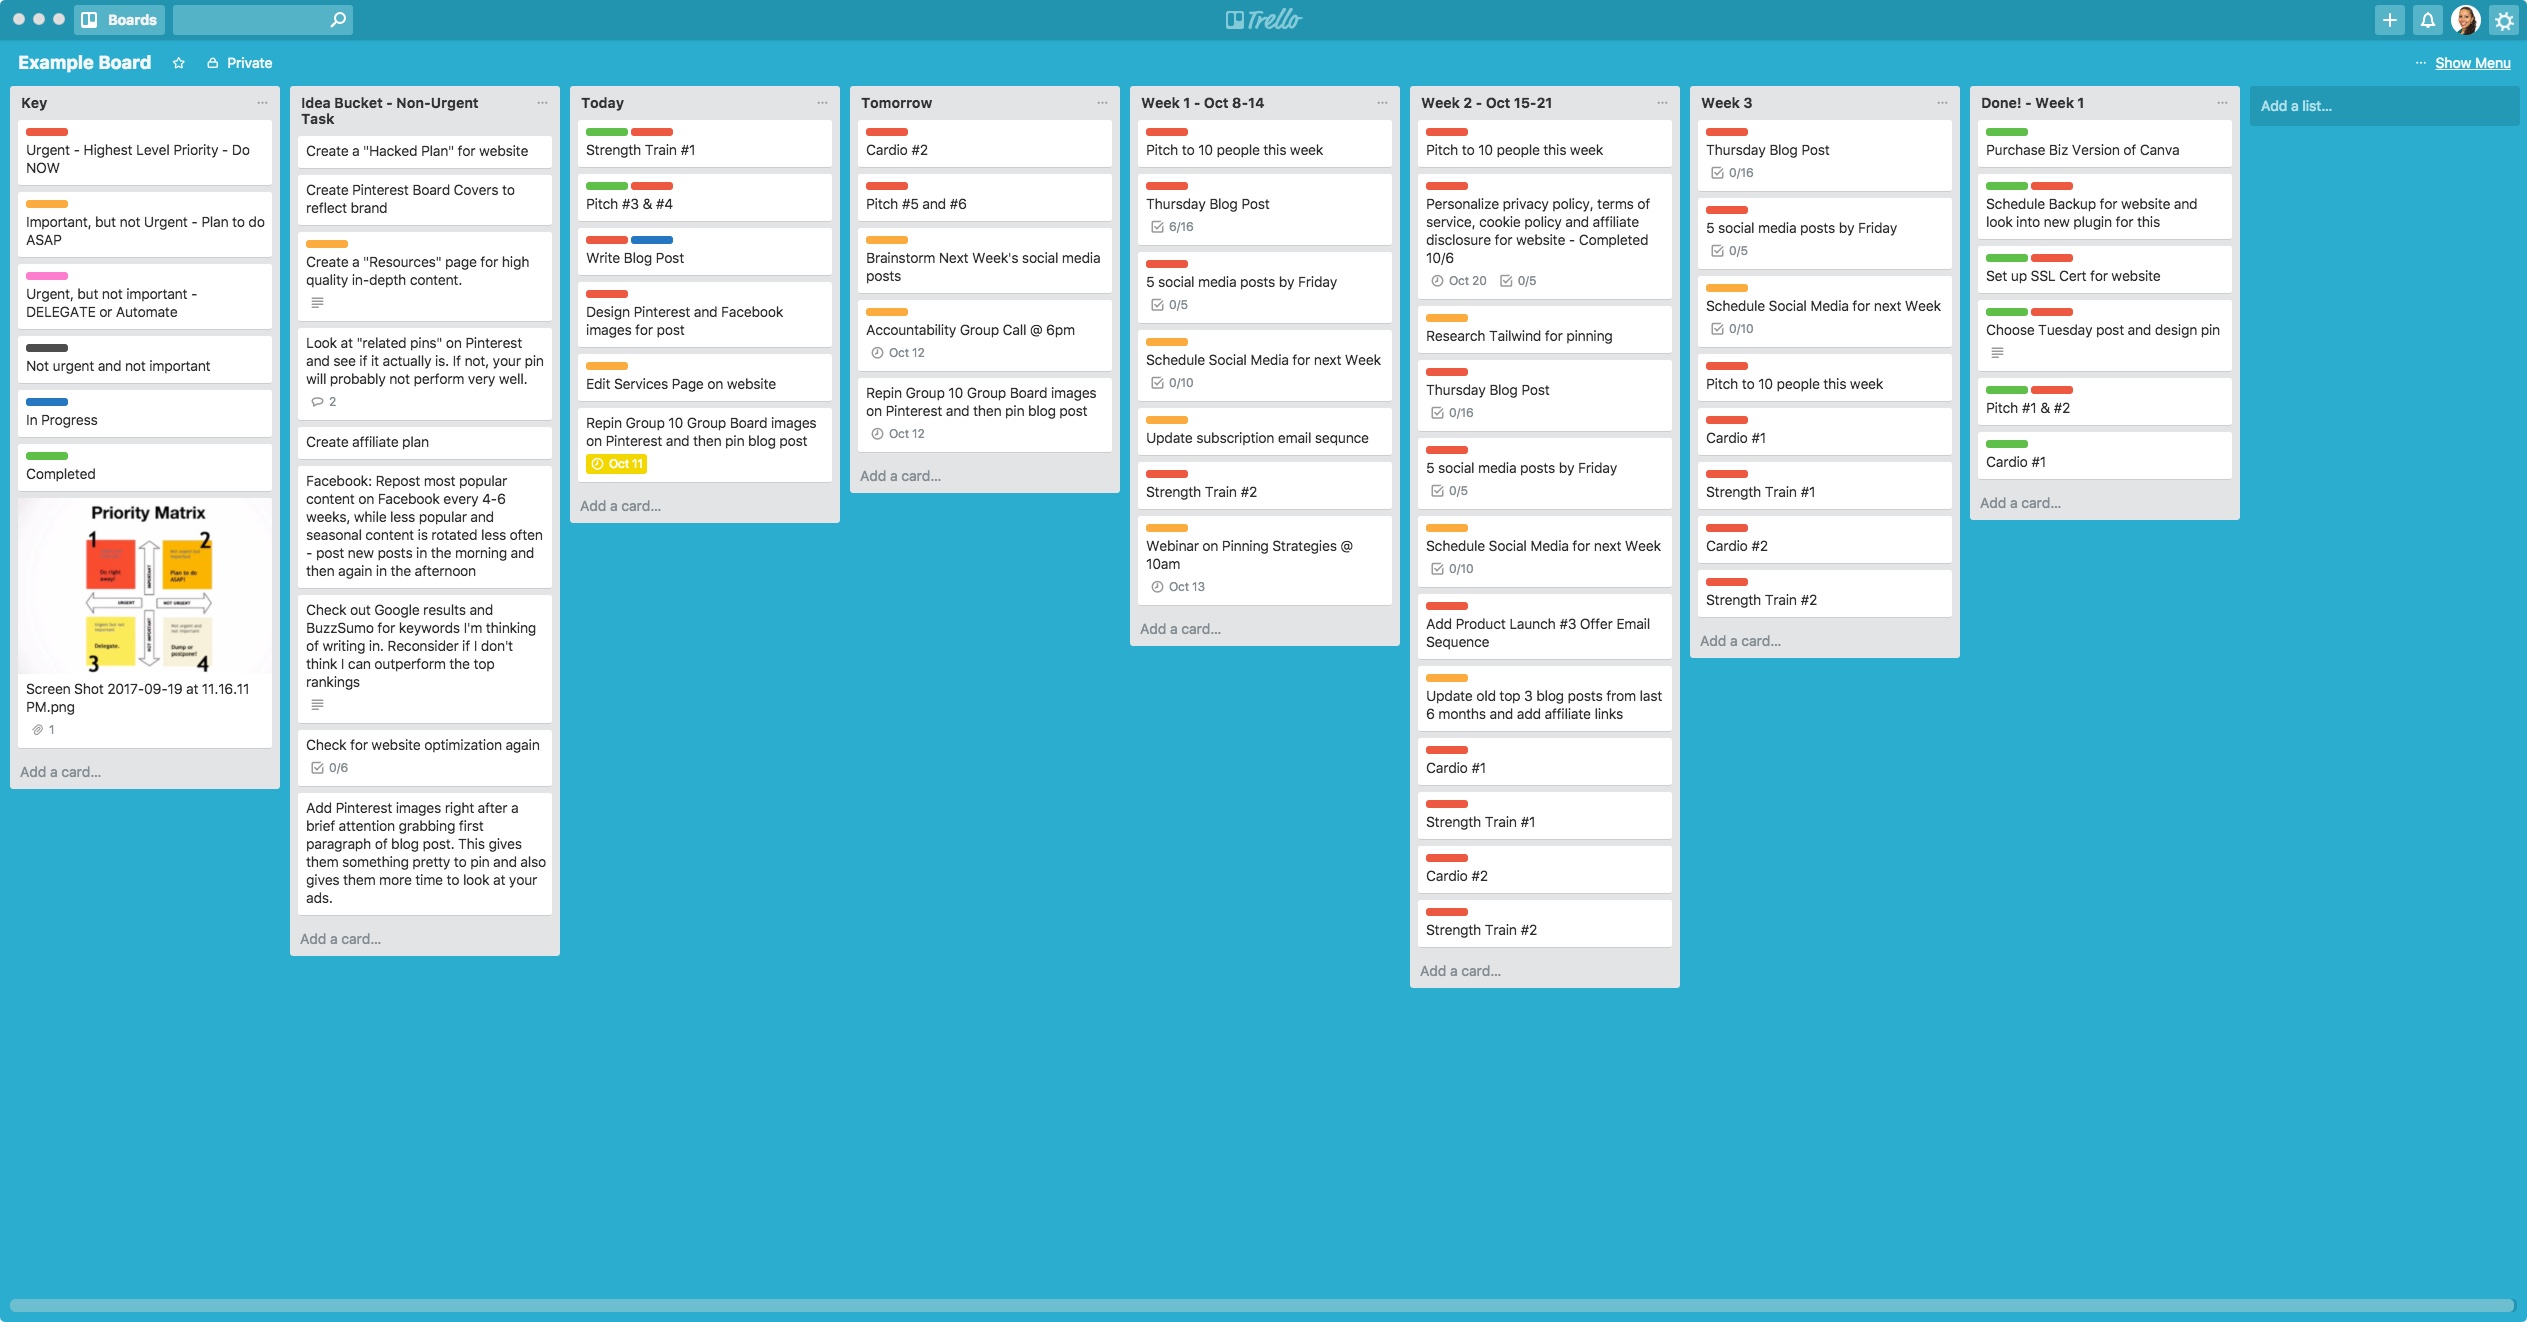Open the Write Blog Post card
The height and width of the screenshot is (1322, 2527).
click(705, 251)
